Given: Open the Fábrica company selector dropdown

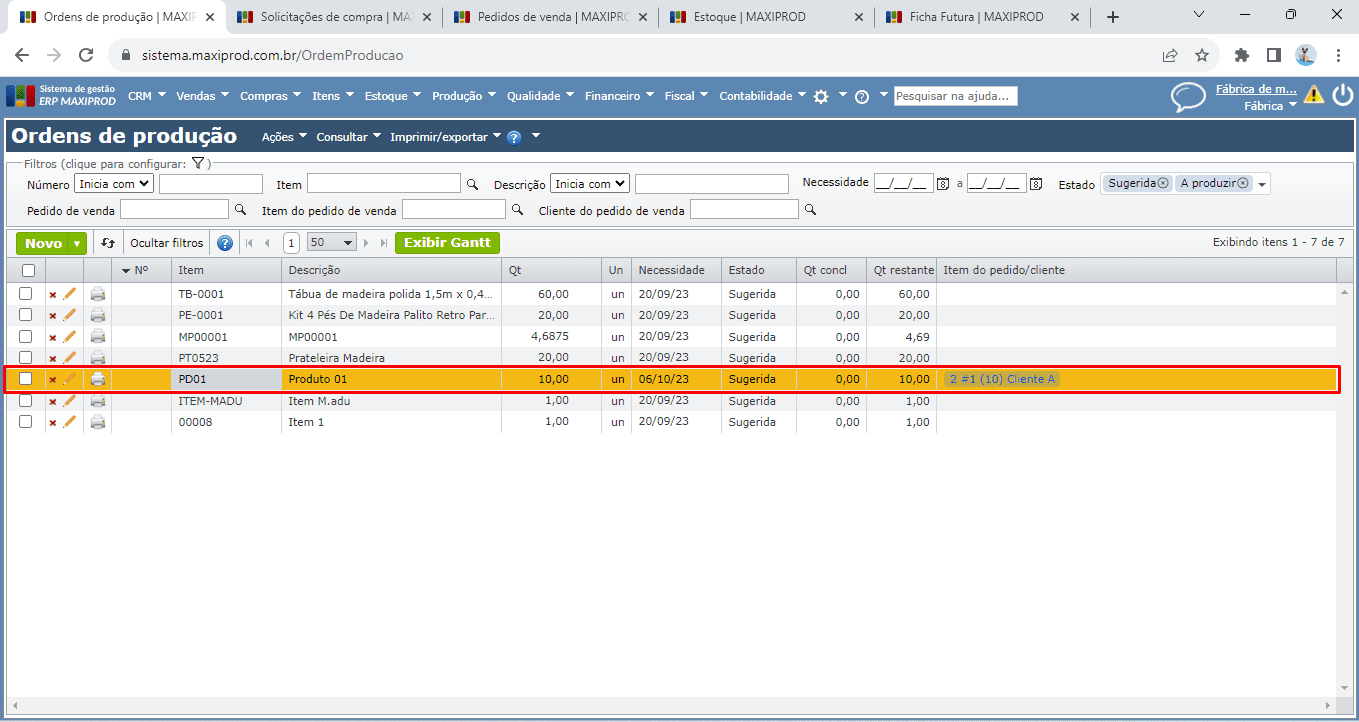Looking at the screenshot, I should pyautogui.click(x=1270, y=105).
